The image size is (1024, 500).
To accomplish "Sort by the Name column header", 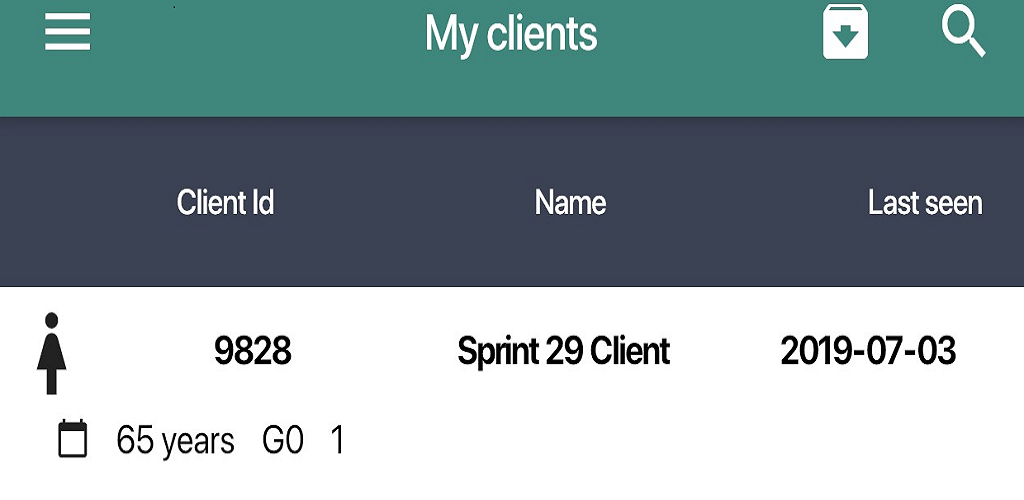I will coord(570,202).
